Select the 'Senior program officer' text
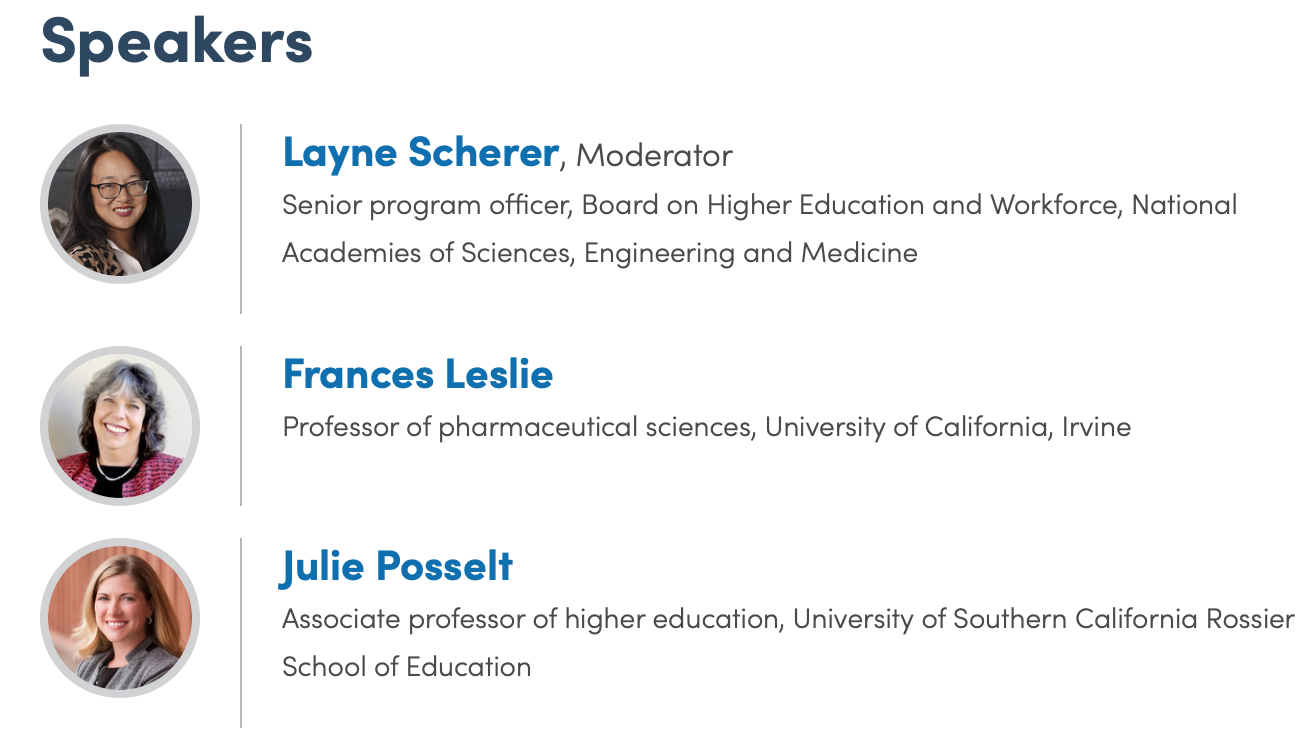Viewport: 1312px width, 738px height. point(425,205)
